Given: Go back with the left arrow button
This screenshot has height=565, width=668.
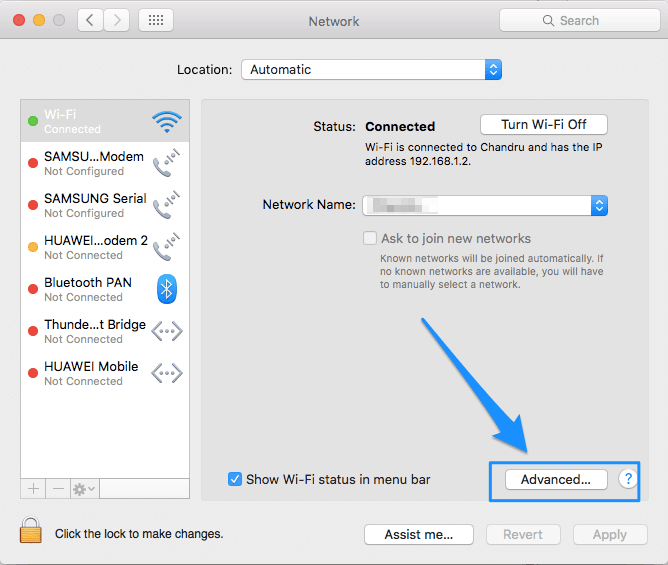Looking at the screenshot, I should (90, 20).
